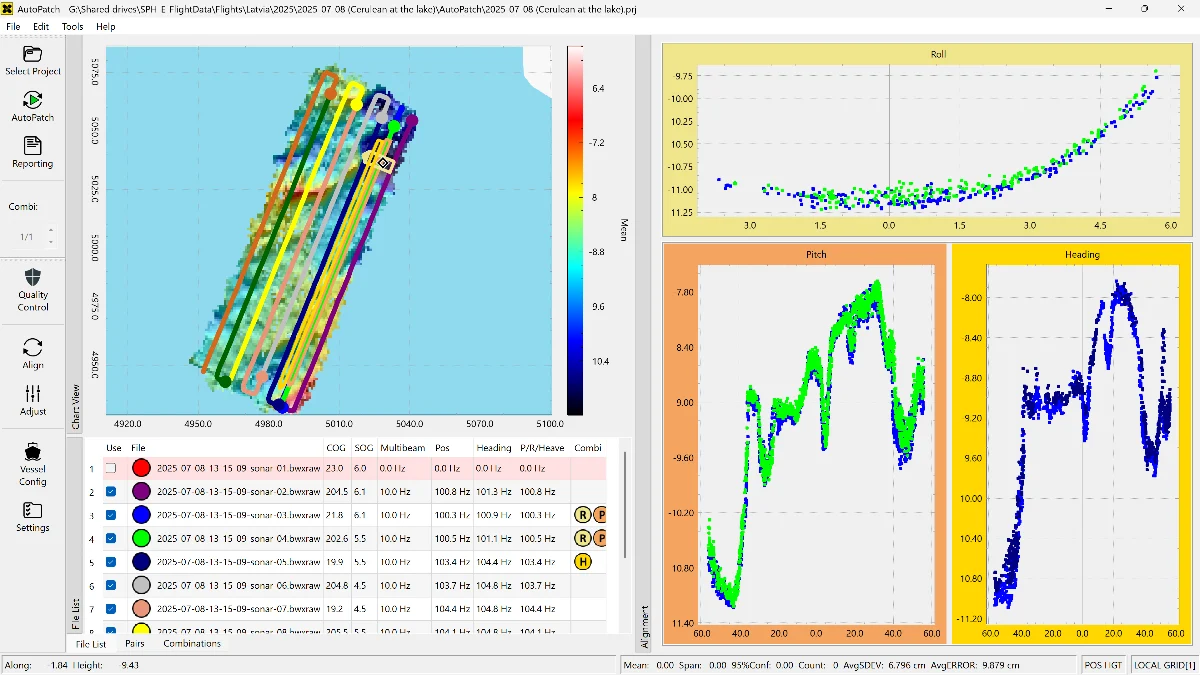Open the Help menu
The width and height of the screenshot is (1200, 675).
tap(106, 27)
